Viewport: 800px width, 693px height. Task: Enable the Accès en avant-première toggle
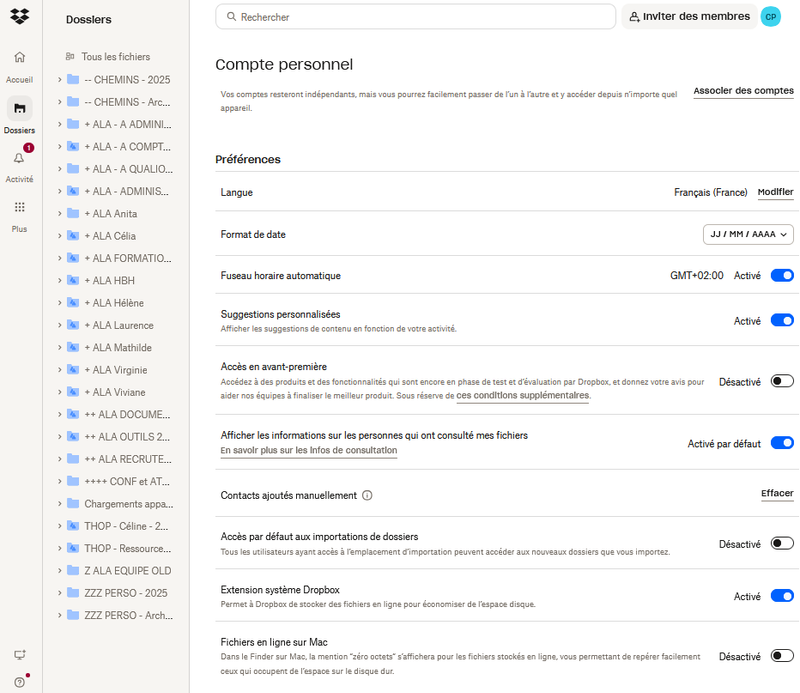tap(782, 381)
